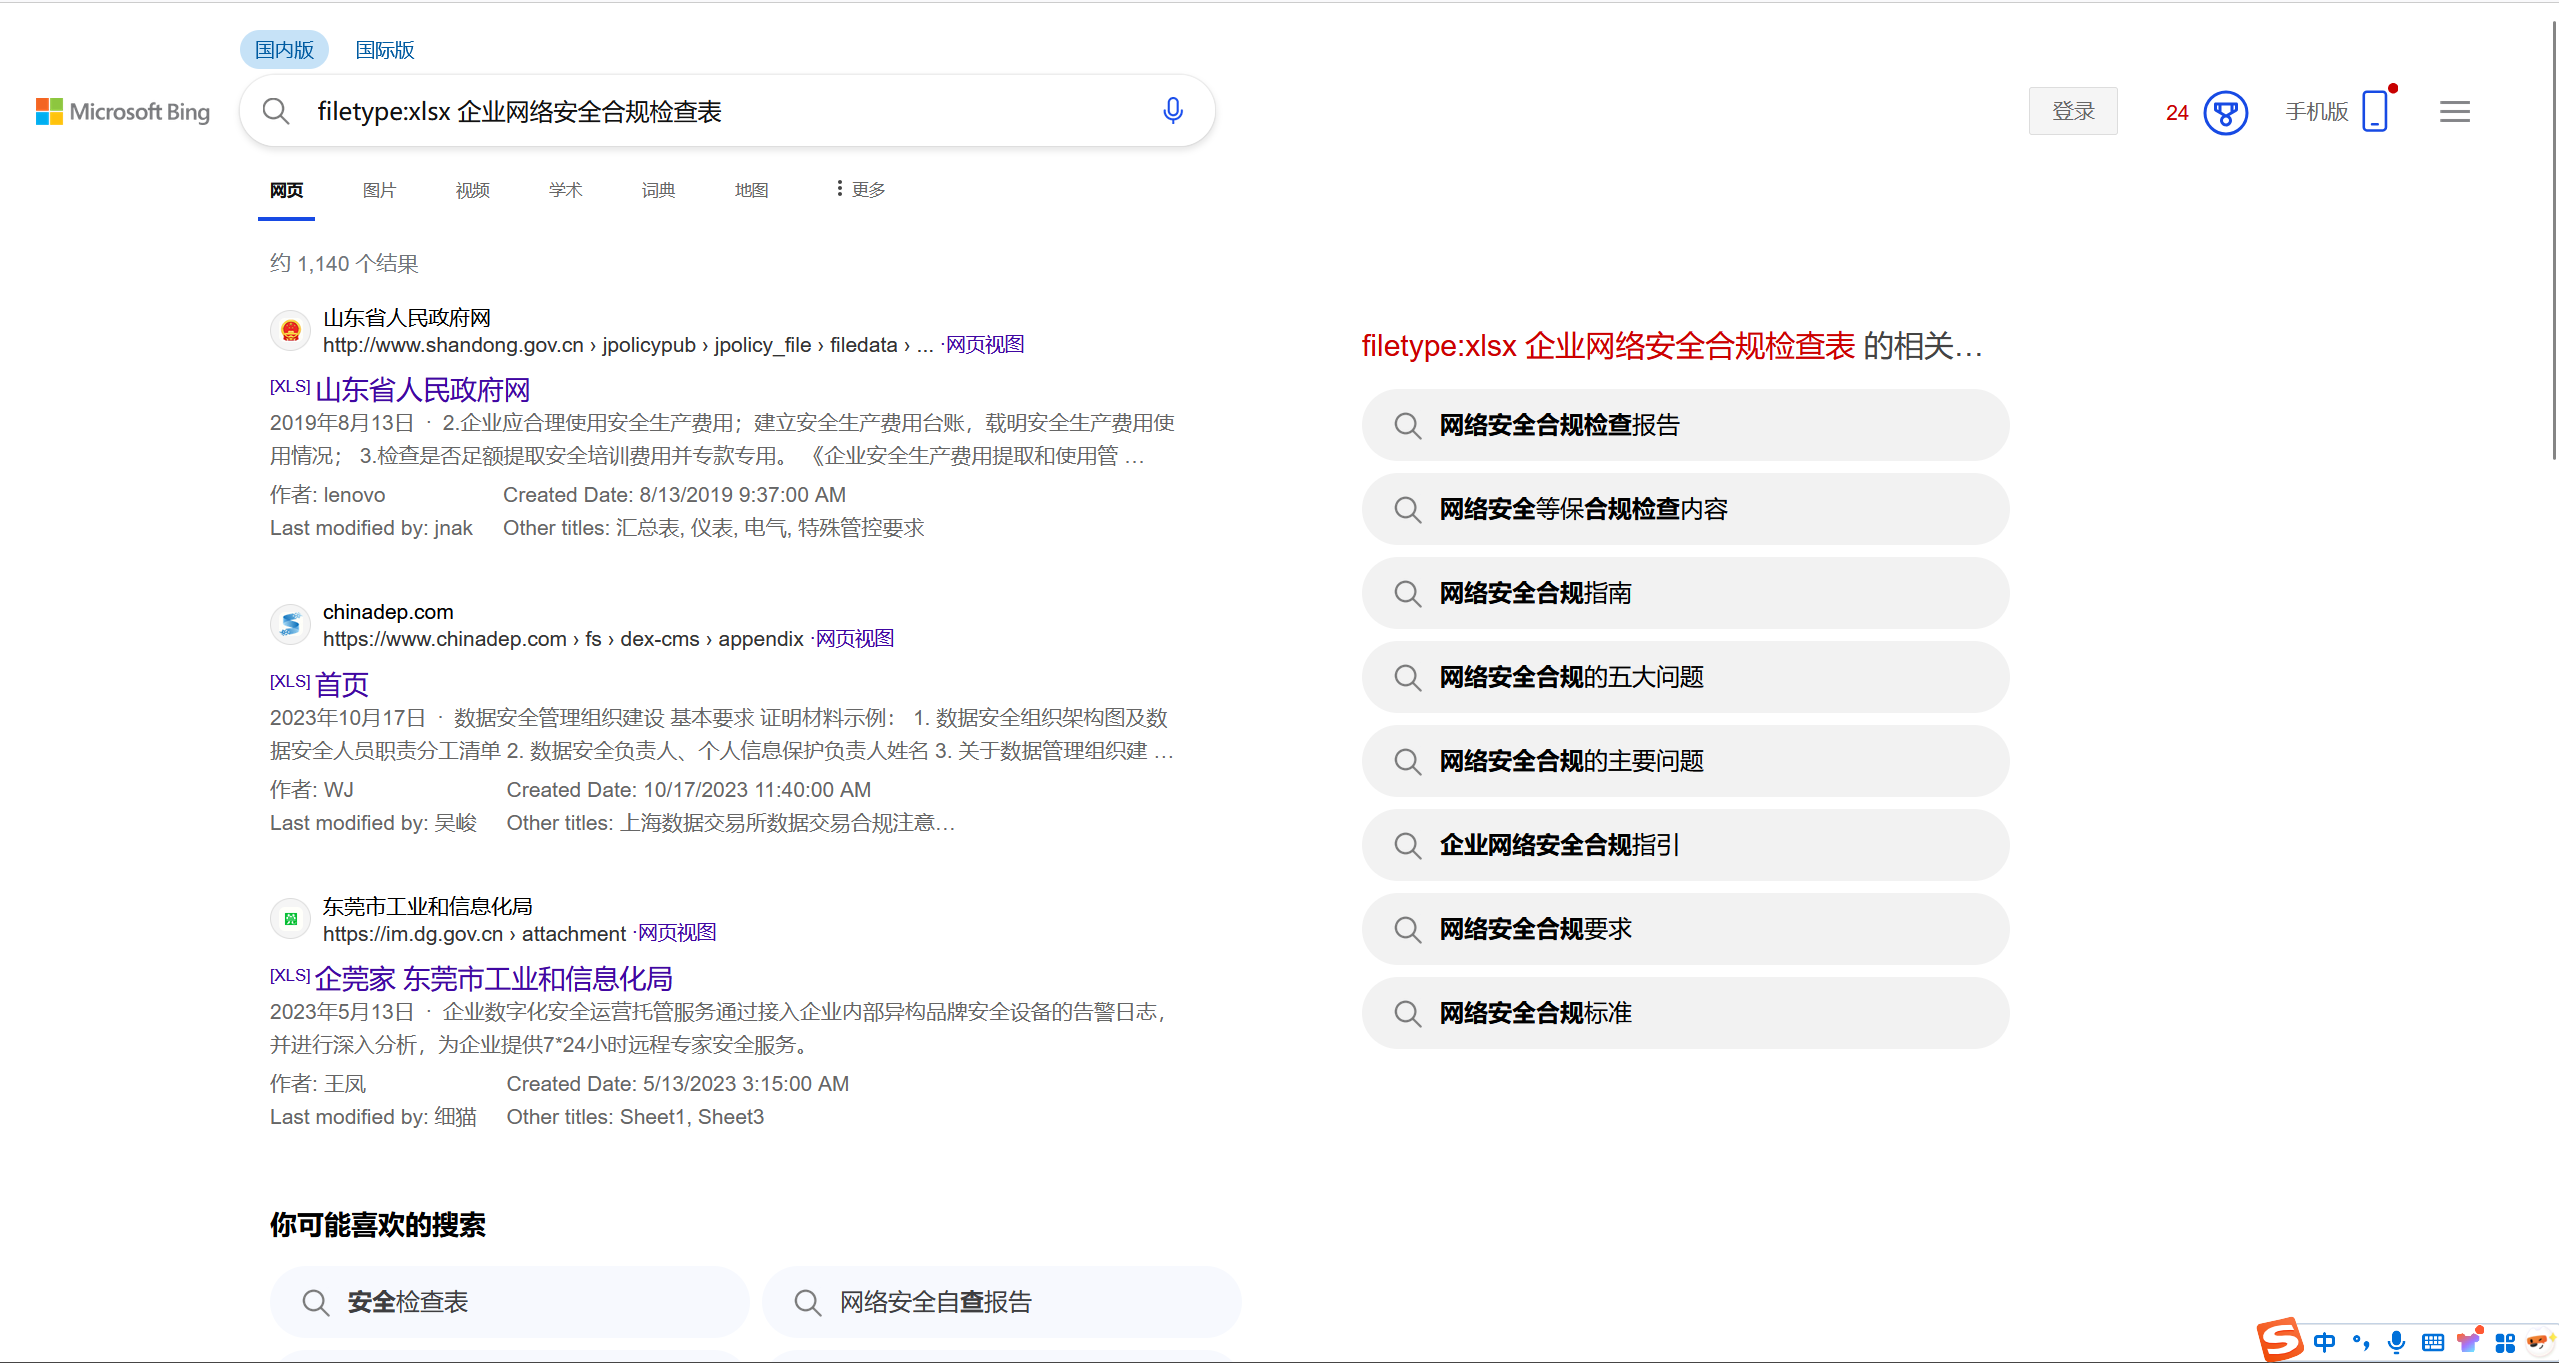Image resolution: width=2559 pixels, height=1363 pixels.
Task: Toggle full/half-width punctuation in Sogou tray
Action: 2361,1342
